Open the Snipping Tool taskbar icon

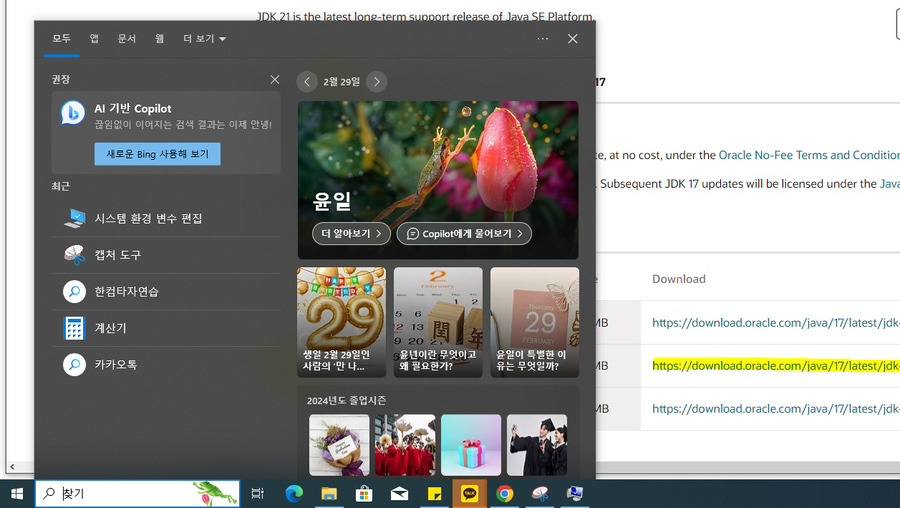click(540, 494)
